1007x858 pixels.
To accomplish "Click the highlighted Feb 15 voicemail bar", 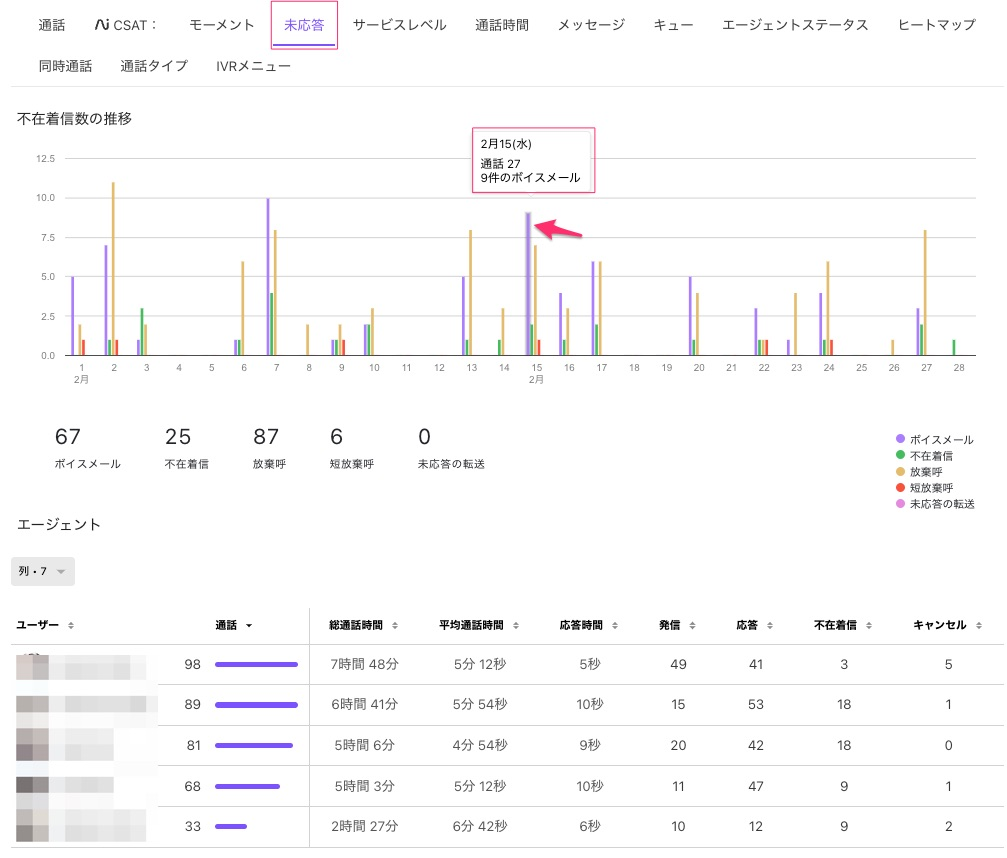I will point(528,284).
